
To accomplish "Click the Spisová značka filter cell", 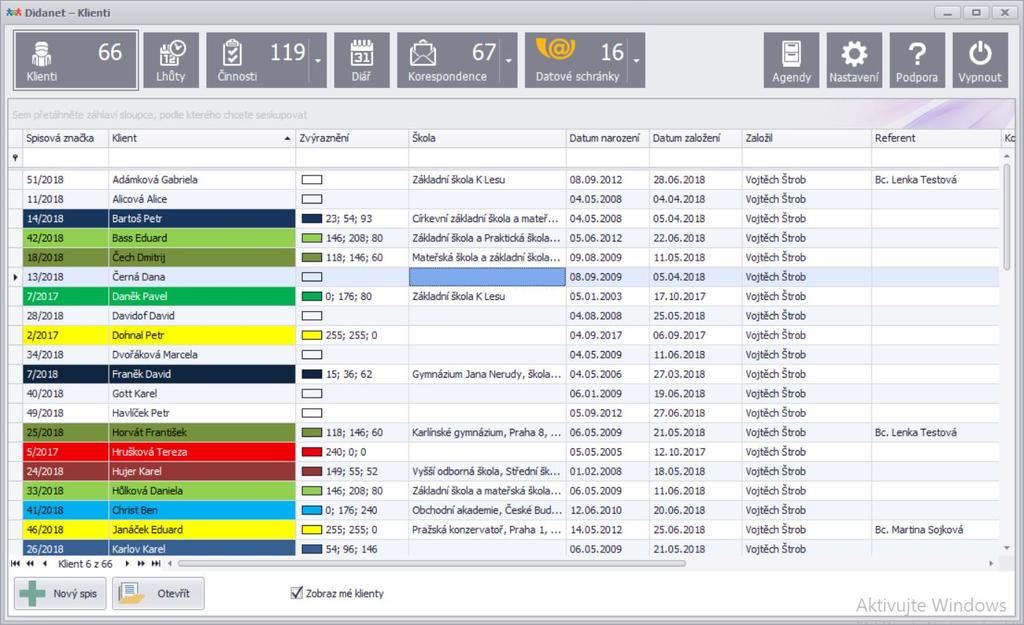I will pyautogui.click(x=65, y=157).
